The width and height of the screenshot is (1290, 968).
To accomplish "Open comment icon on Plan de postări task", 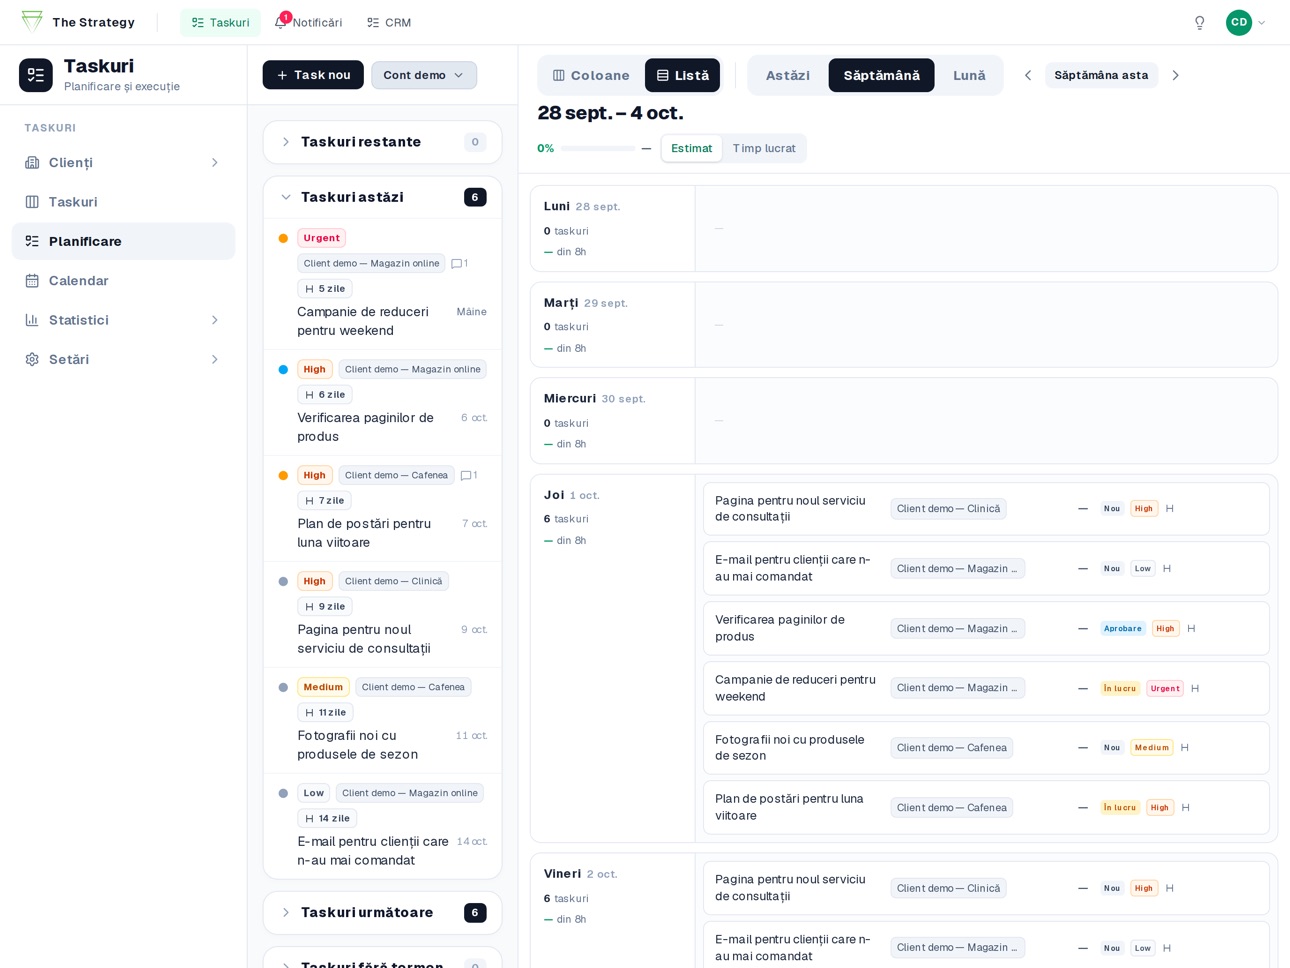I will click(x=466, y=475).
